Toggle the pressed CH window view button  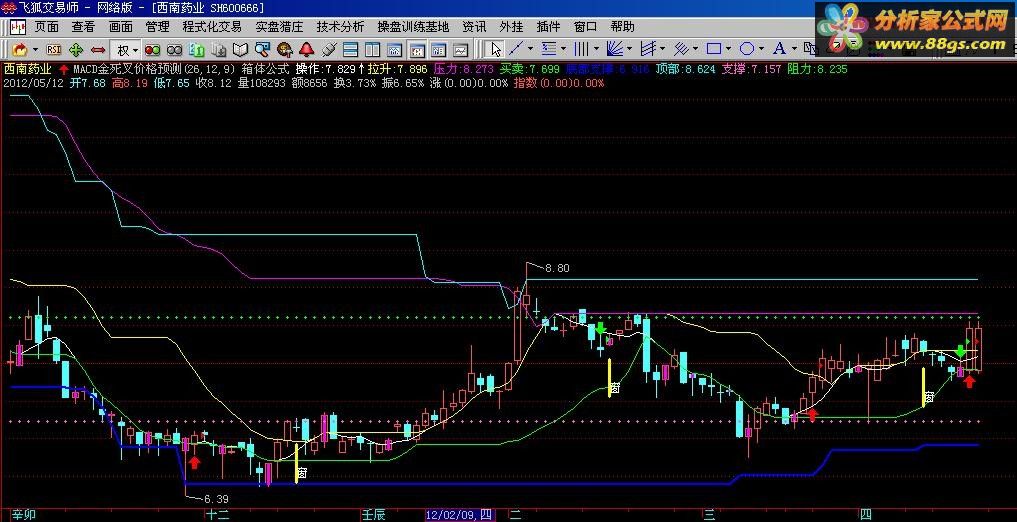point(417,49)
